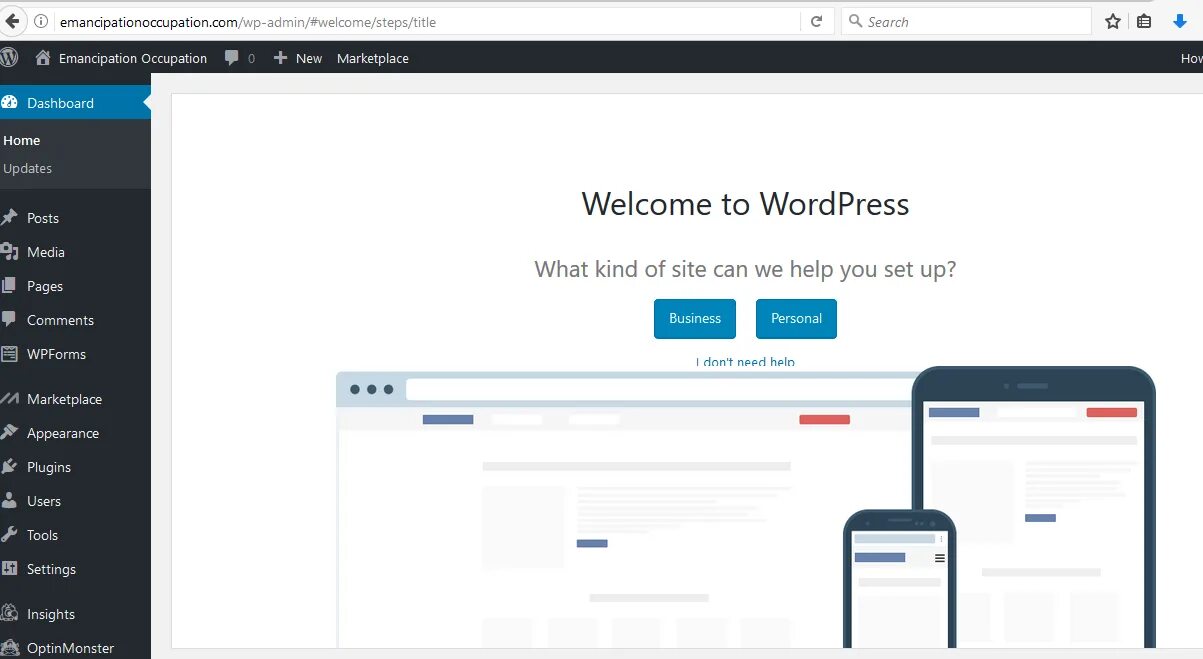Viewport: 1203px width, 659px height.
Task: Click "What kind of site can we help you set up?" text
Action: [745, 269]
